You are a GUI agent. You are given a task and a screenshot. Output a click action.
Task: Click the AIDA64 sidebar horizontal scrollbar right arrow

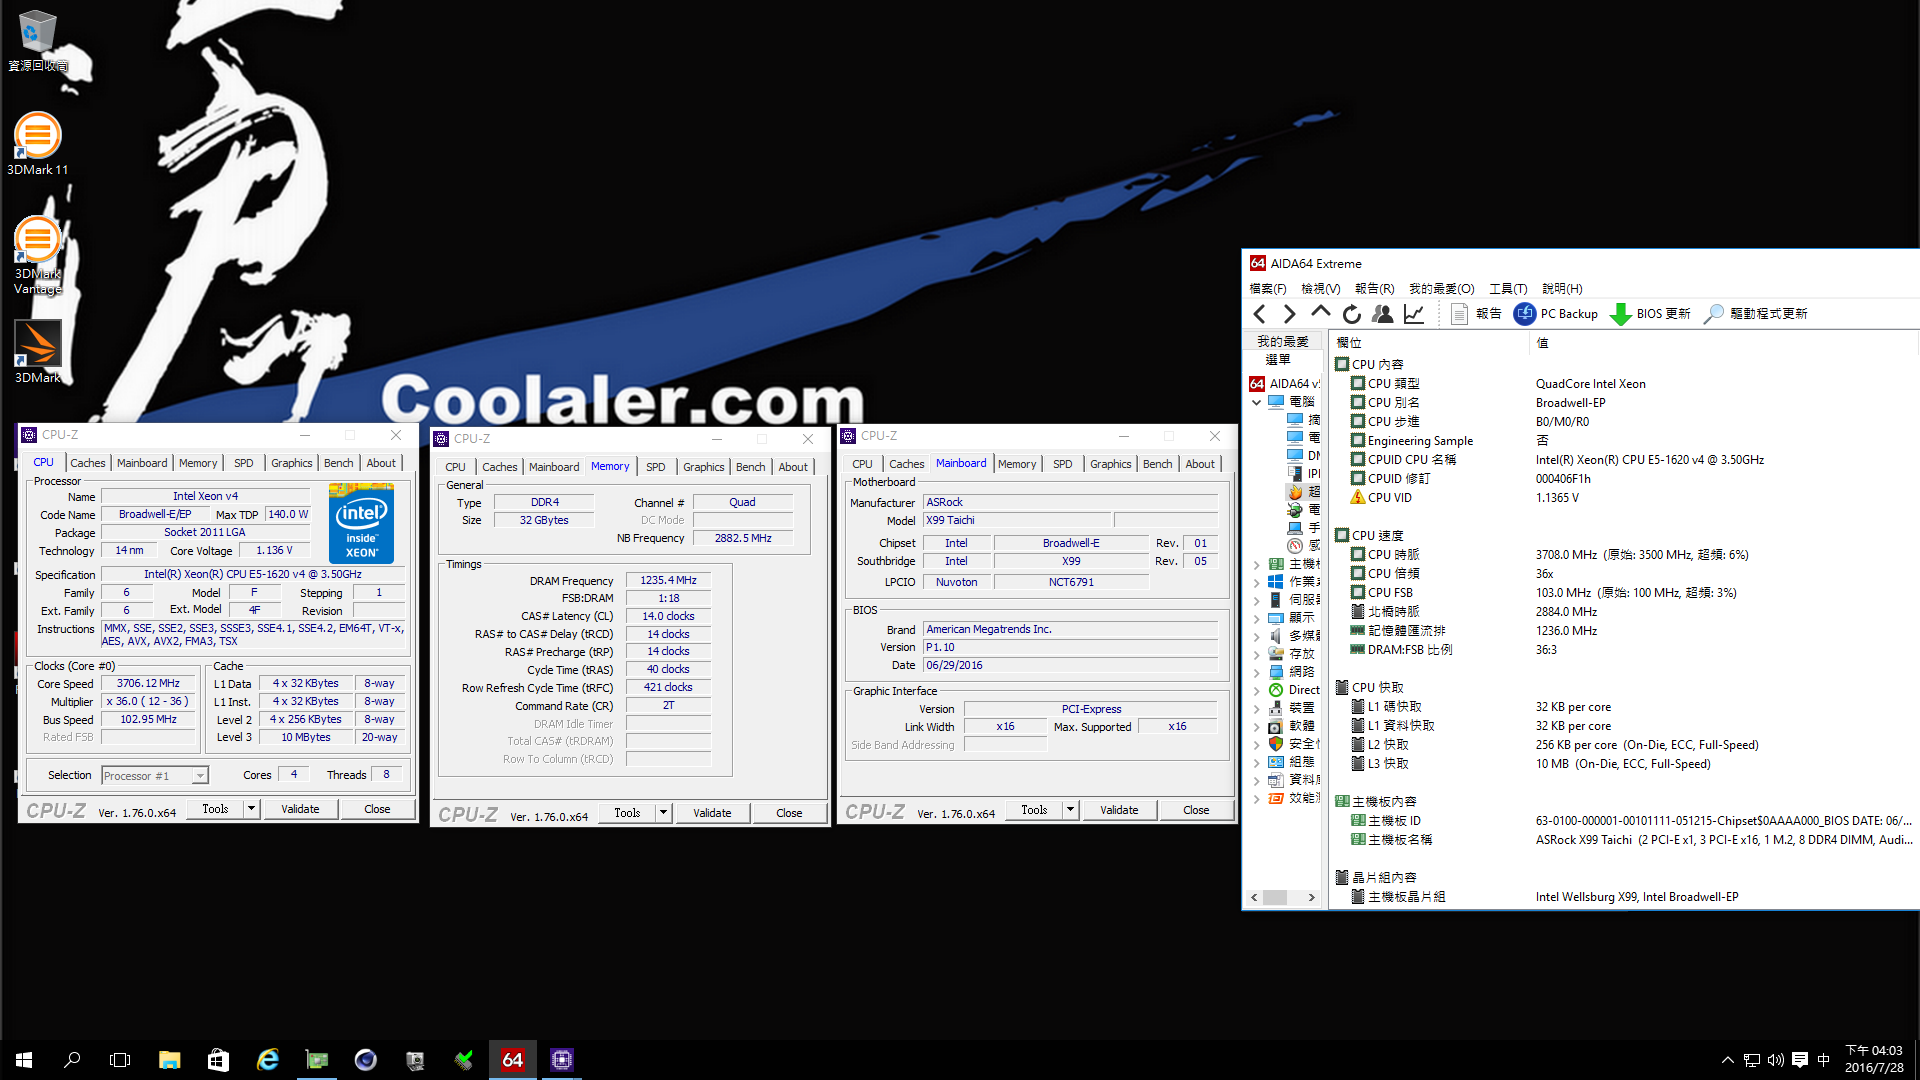1312,898
